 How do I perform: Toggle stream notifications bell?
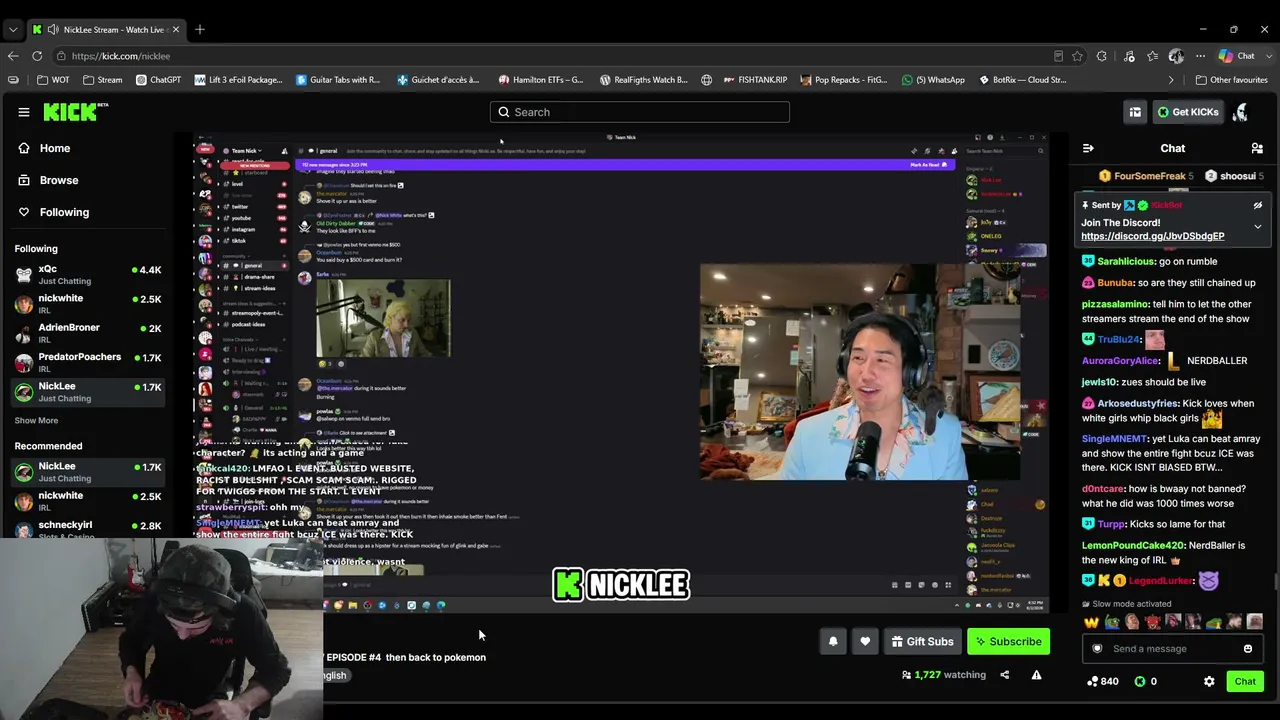click(833, 641)
